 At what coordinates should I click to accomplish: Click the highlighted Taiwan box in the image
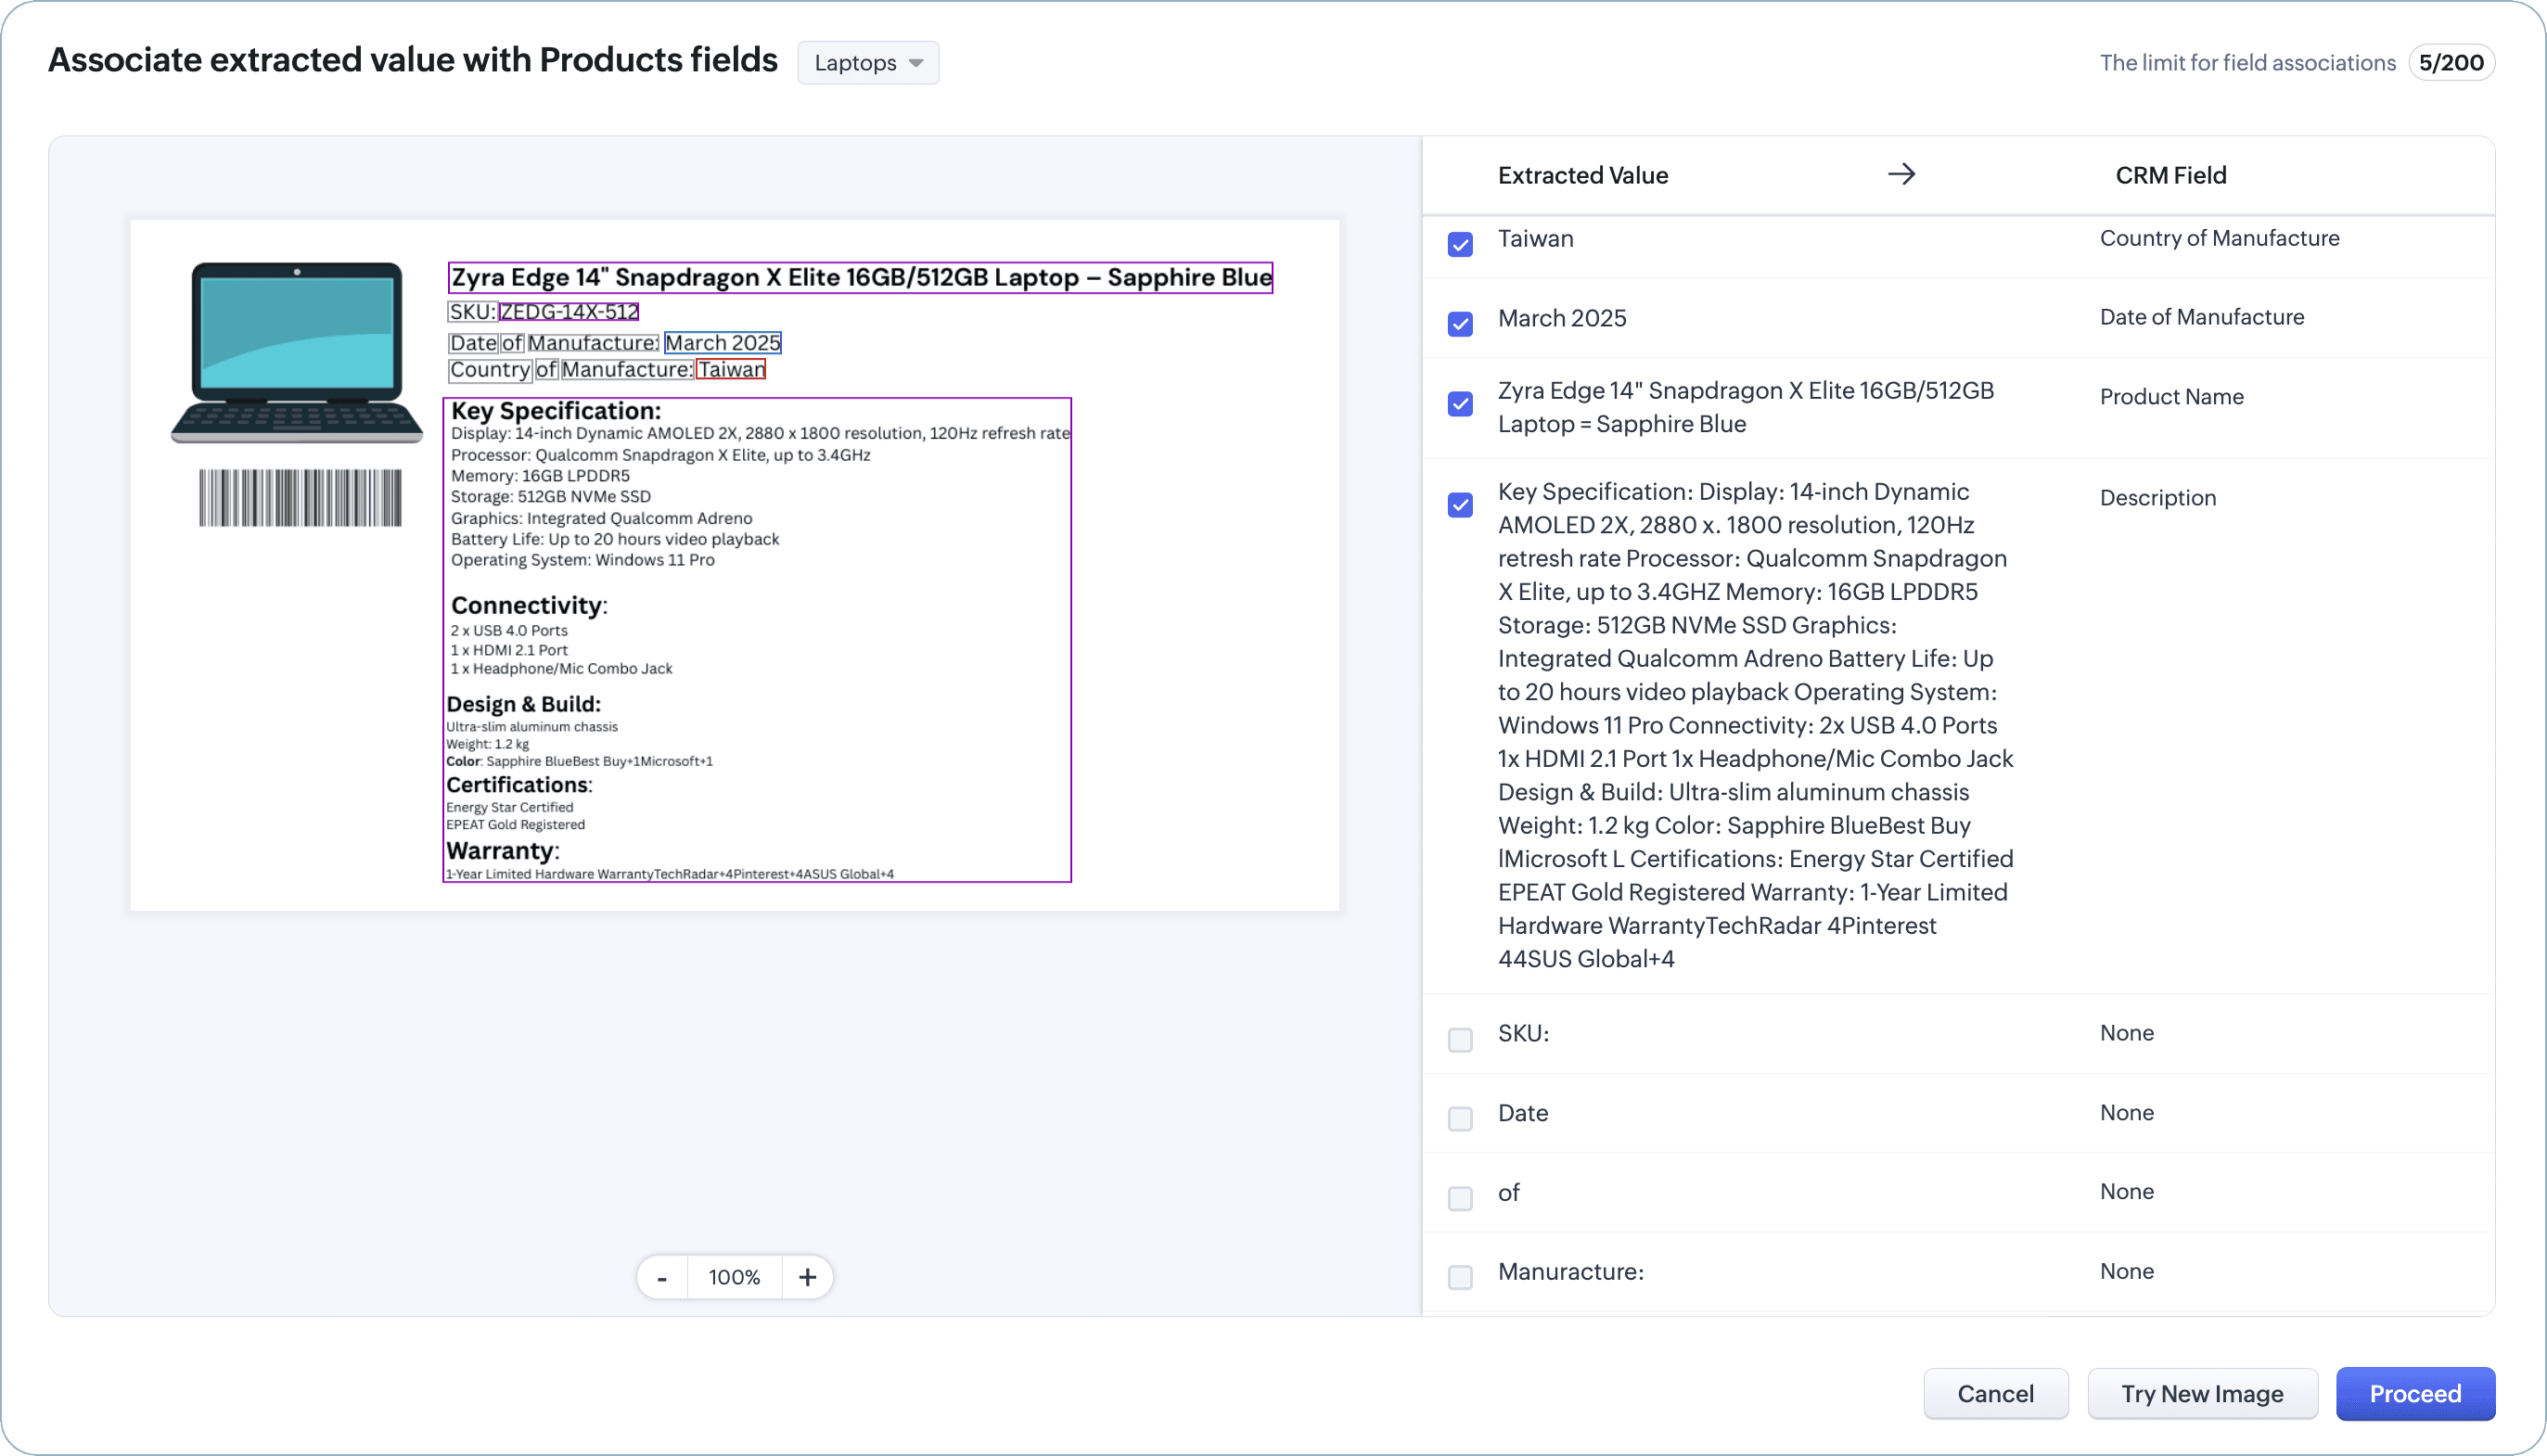(x=731, y=369)
